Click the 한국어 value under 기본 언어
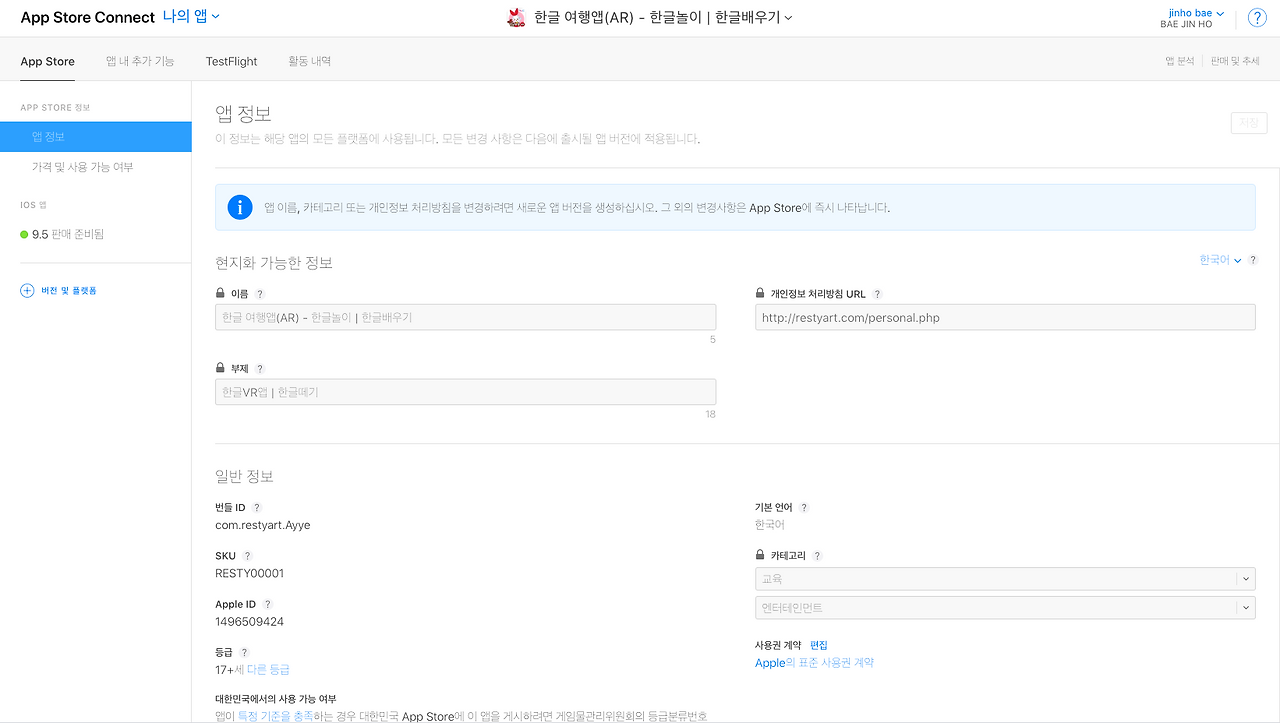This screenshot has height=723, width=1280. click(770, 524)
